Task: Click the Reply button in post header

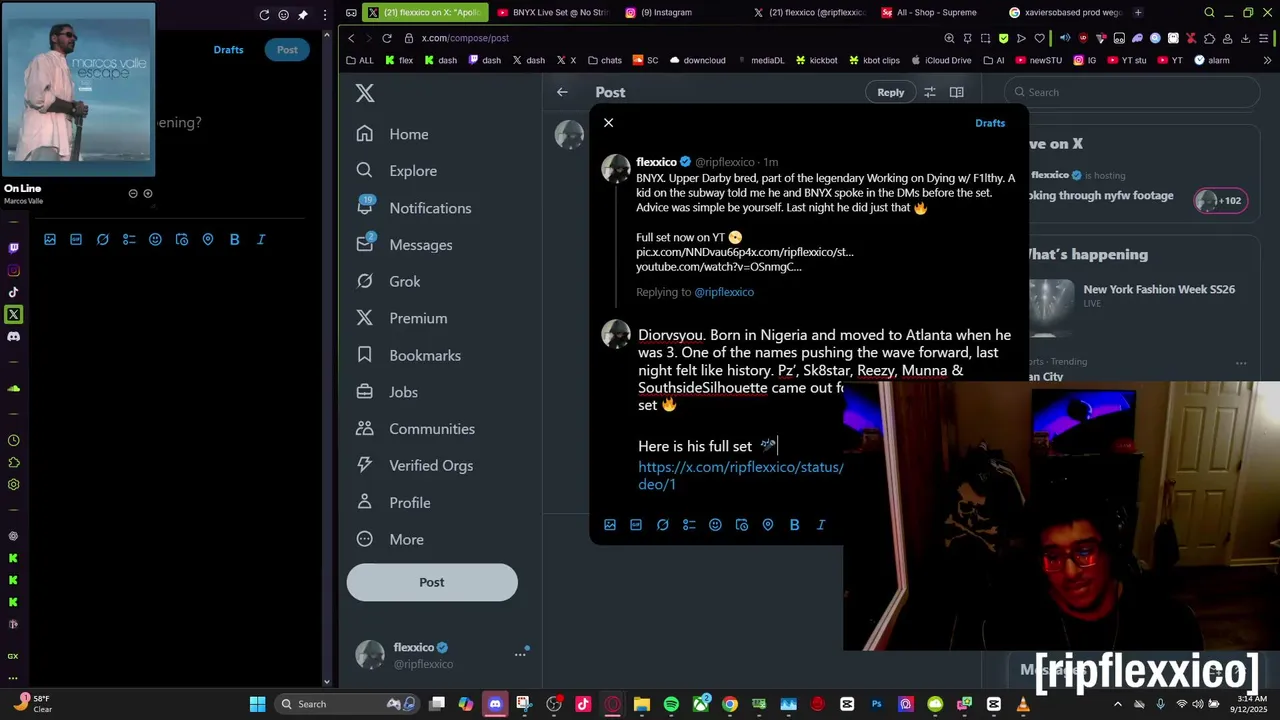Action: (890, 92)
